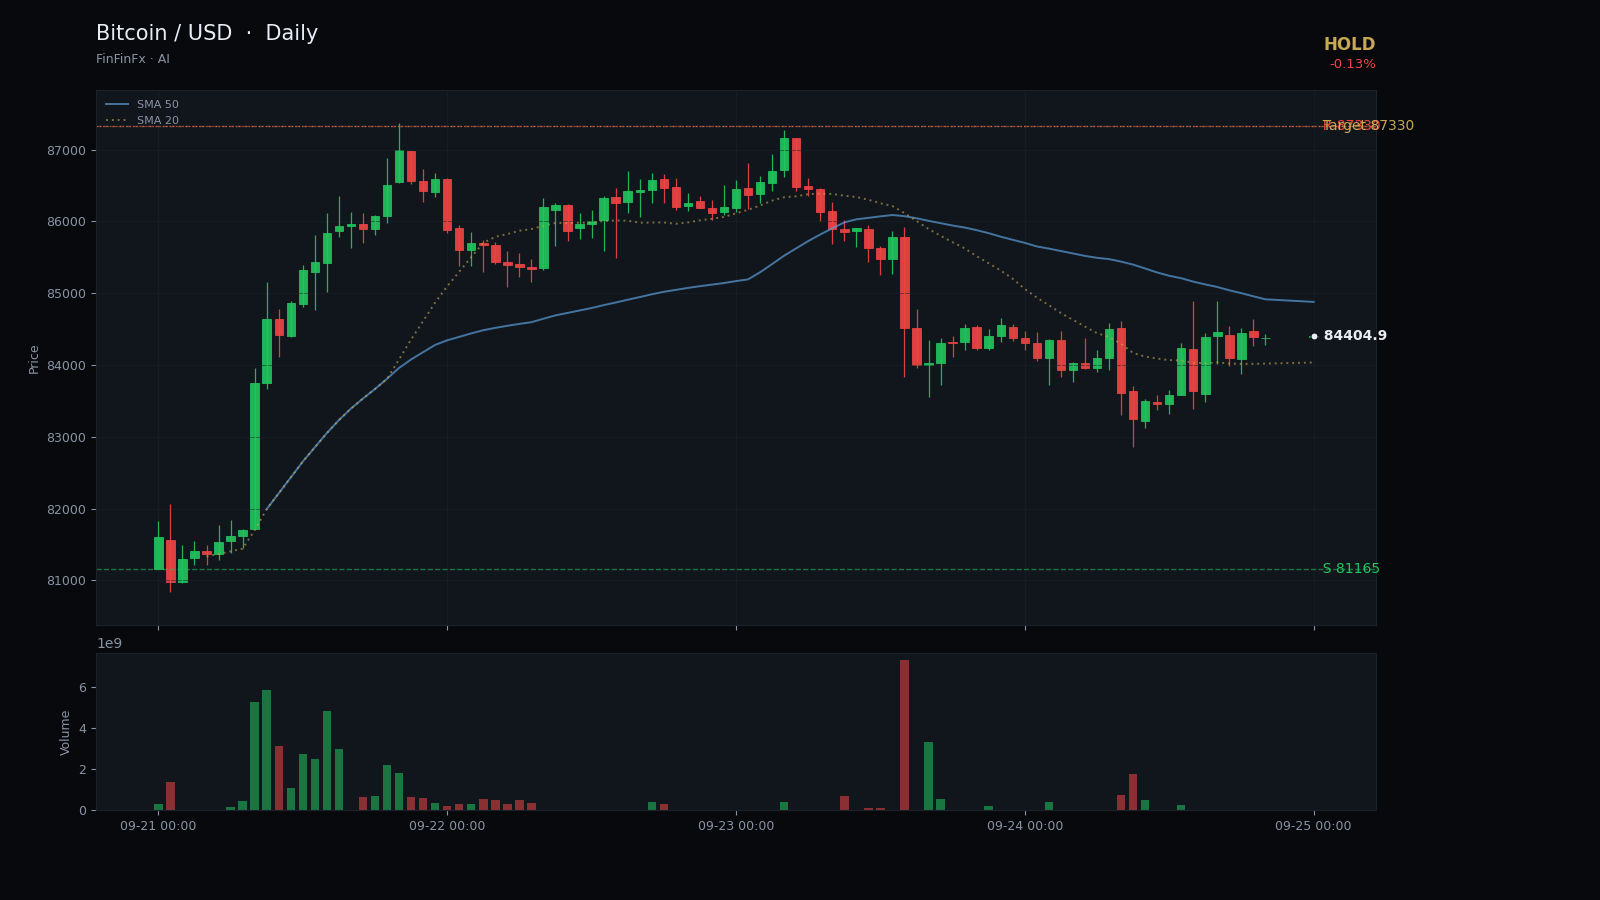This screenshot has height=900, width=1600.
Task: Click the "Bitcoin / USD · Daily" chart title
Action: (207, 34)
